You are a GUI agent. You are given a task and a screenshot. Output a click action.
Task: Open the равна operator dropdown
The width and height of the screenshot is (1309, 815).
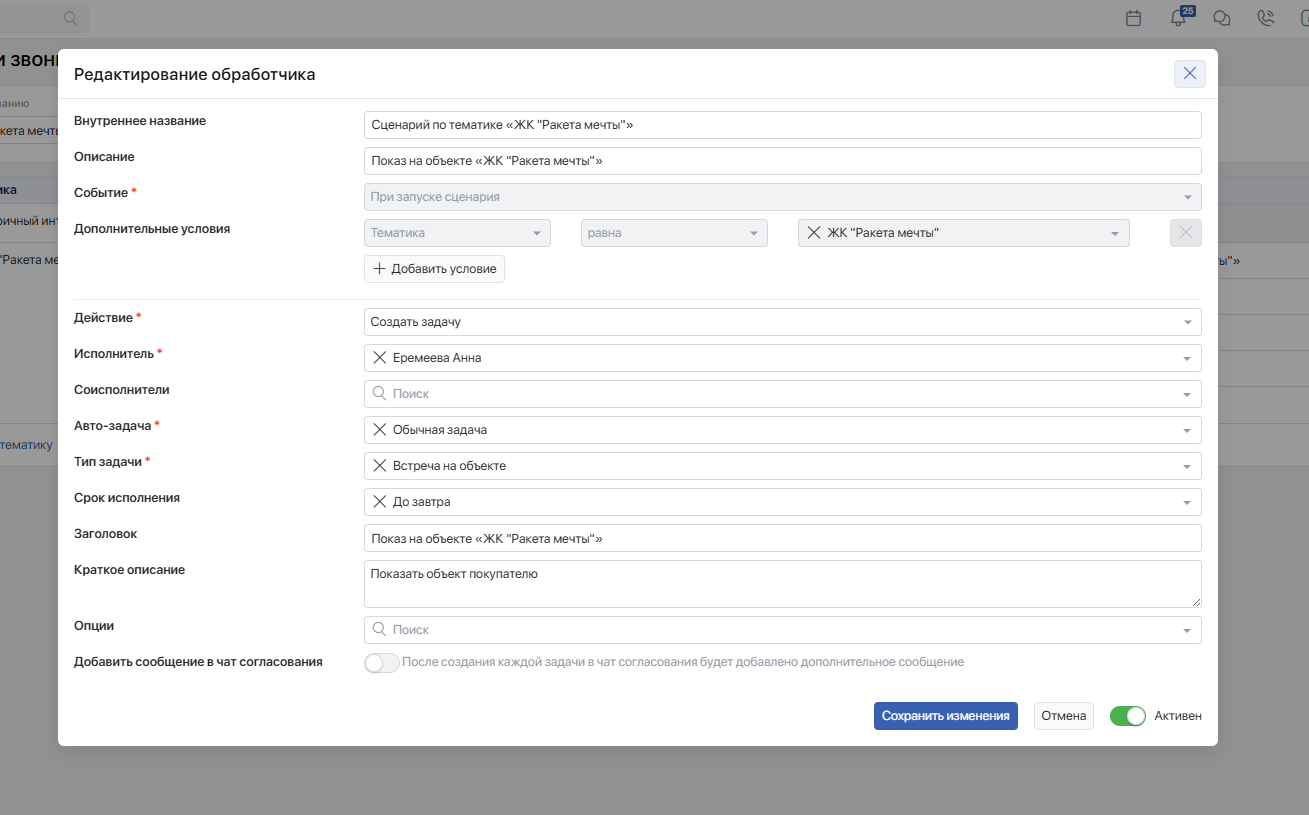pos(674,233)
